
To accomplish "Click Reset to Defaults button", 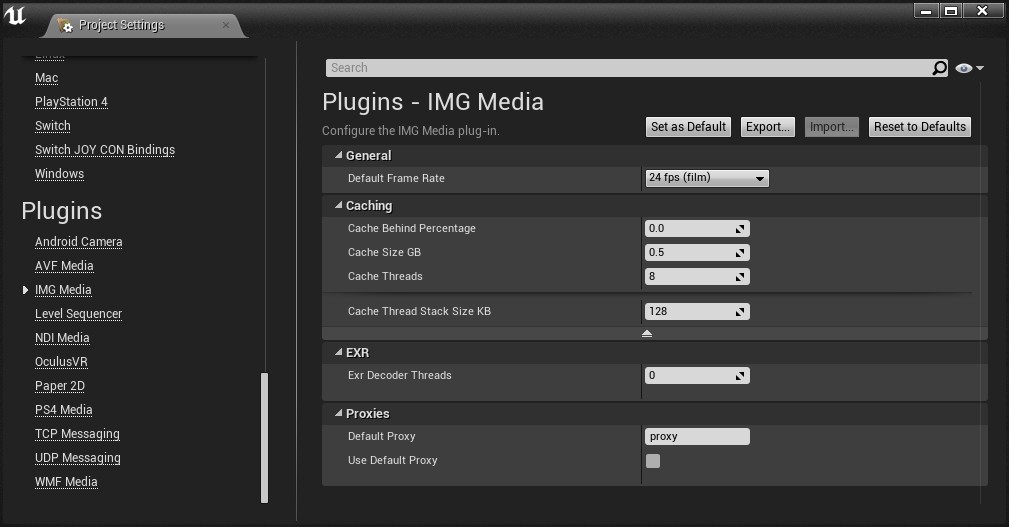I will [920, 127].
